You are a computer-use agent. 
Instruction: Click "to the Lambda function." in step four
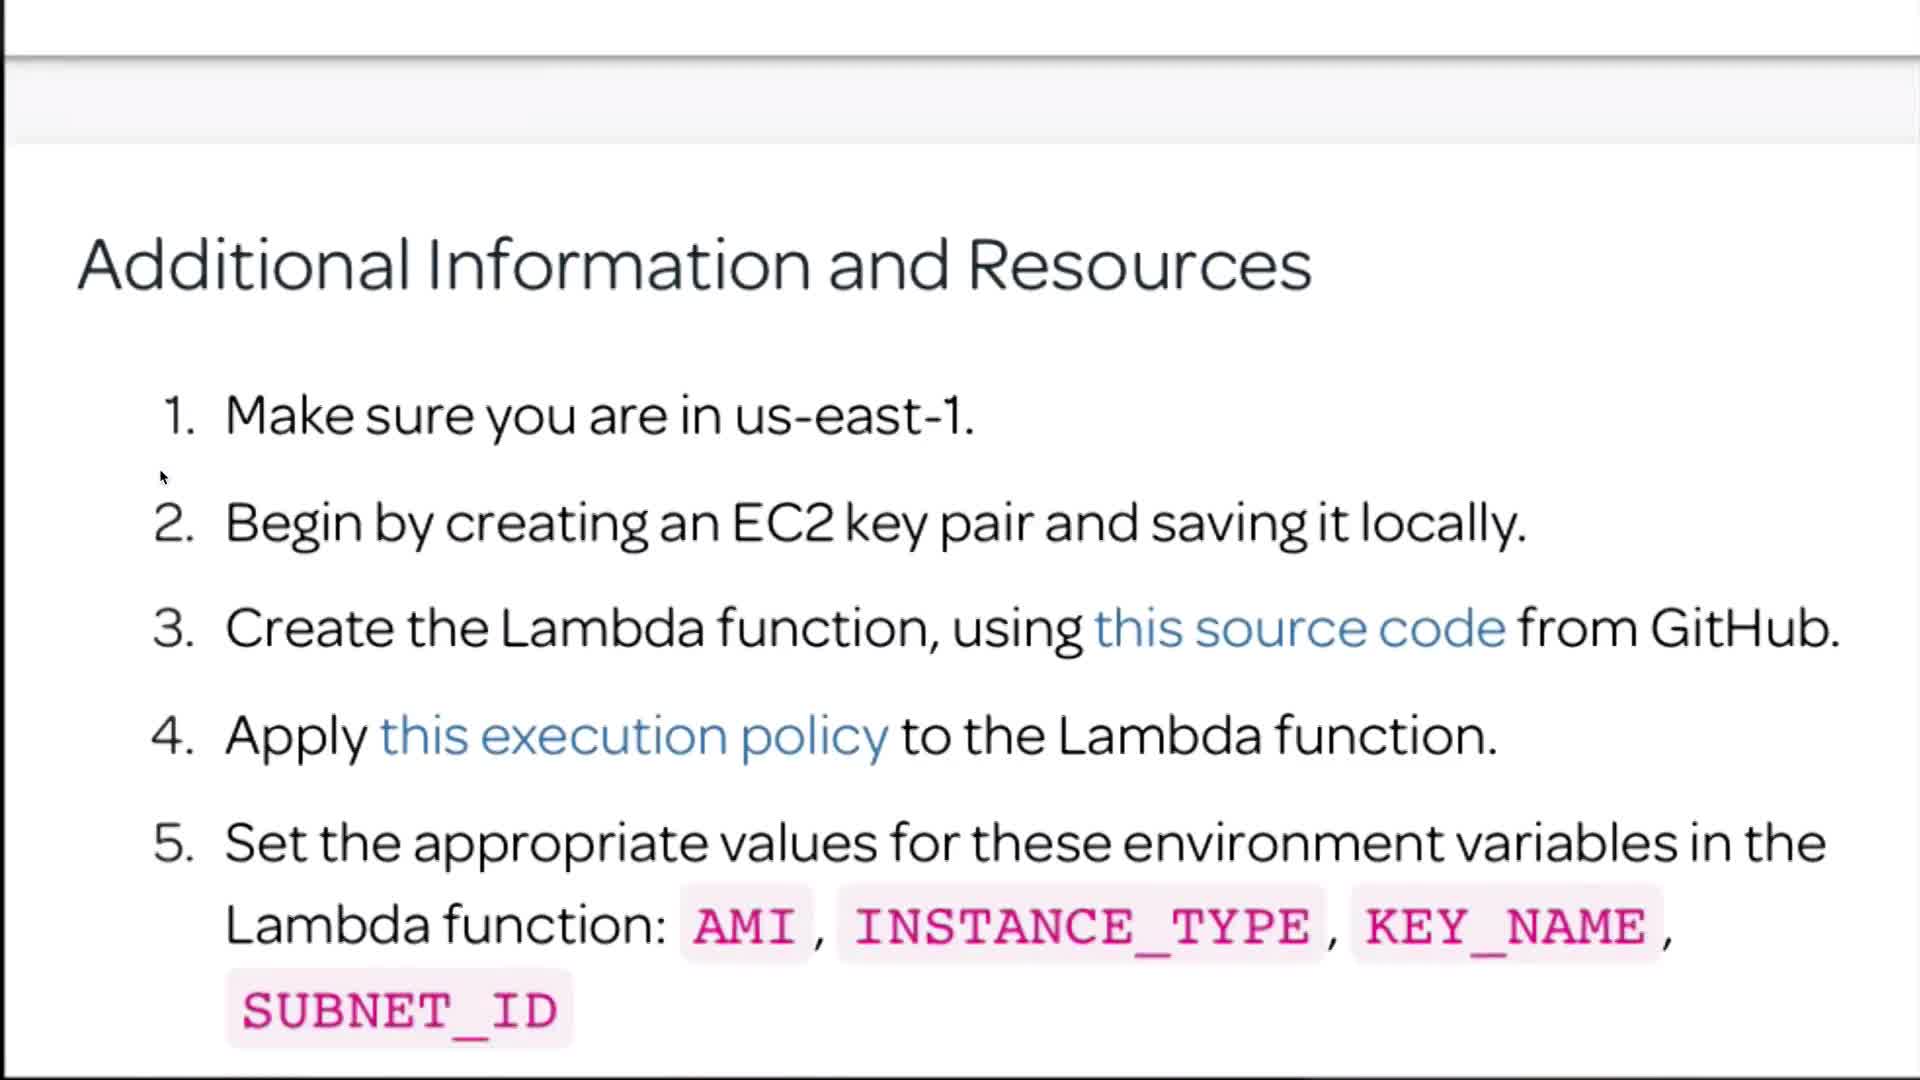point(1198,736)
